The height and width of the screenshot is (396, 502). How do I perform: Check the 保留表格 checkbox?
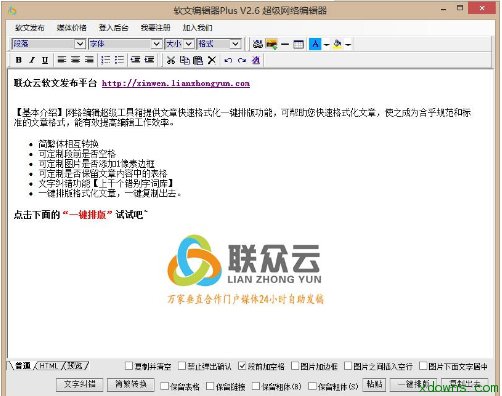tap(164, 386)
